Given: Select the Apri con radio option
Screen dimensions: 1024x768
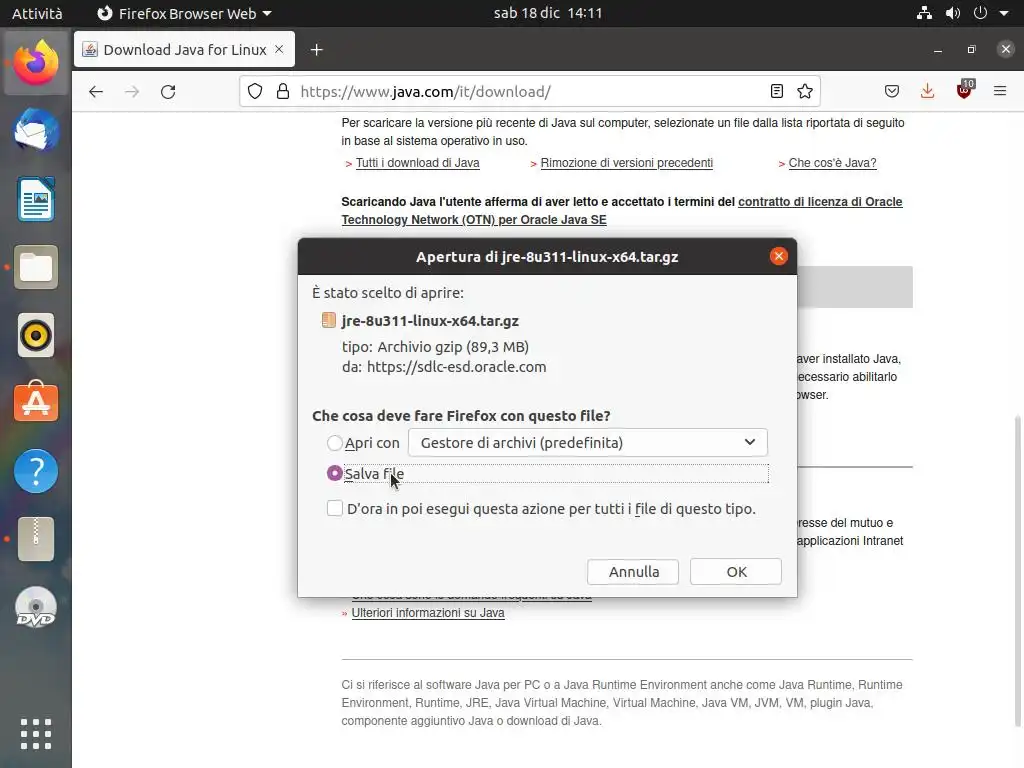Looking at the screenshot, I should (334, 443).
